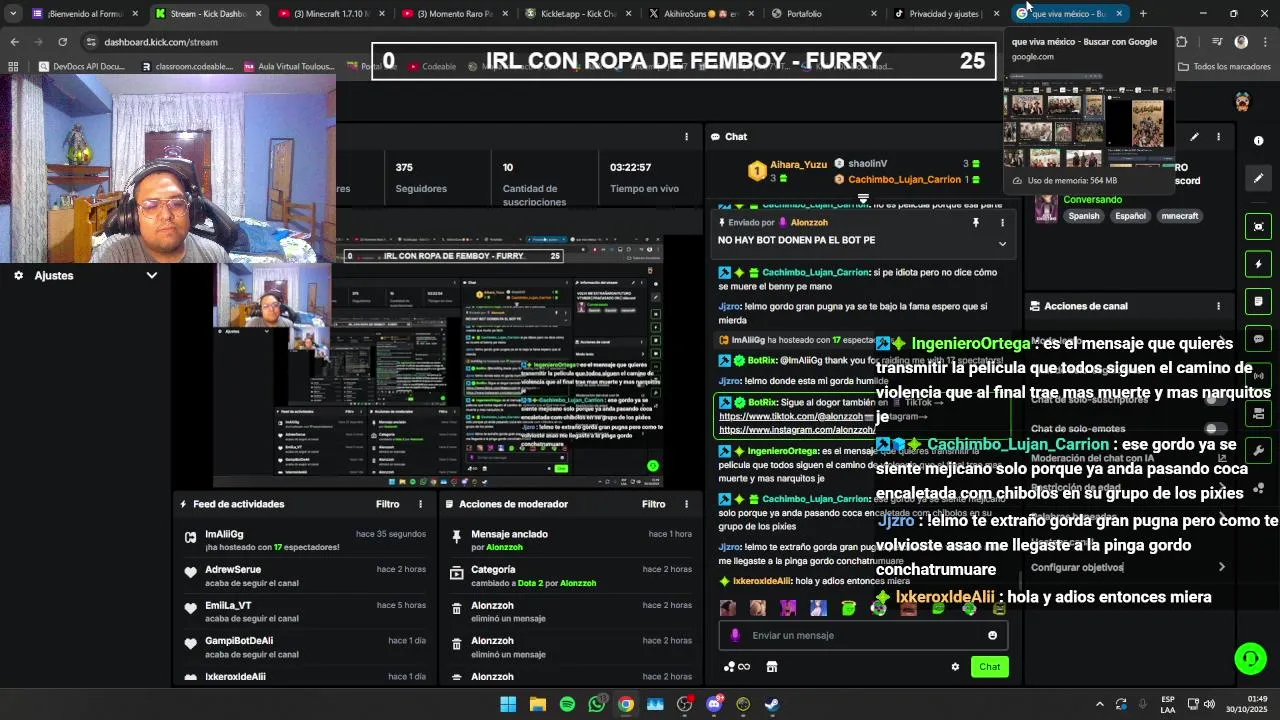Click the green support headset button
The height and width of the screenshot is (720, 1280).
[x=1250, y=658]
